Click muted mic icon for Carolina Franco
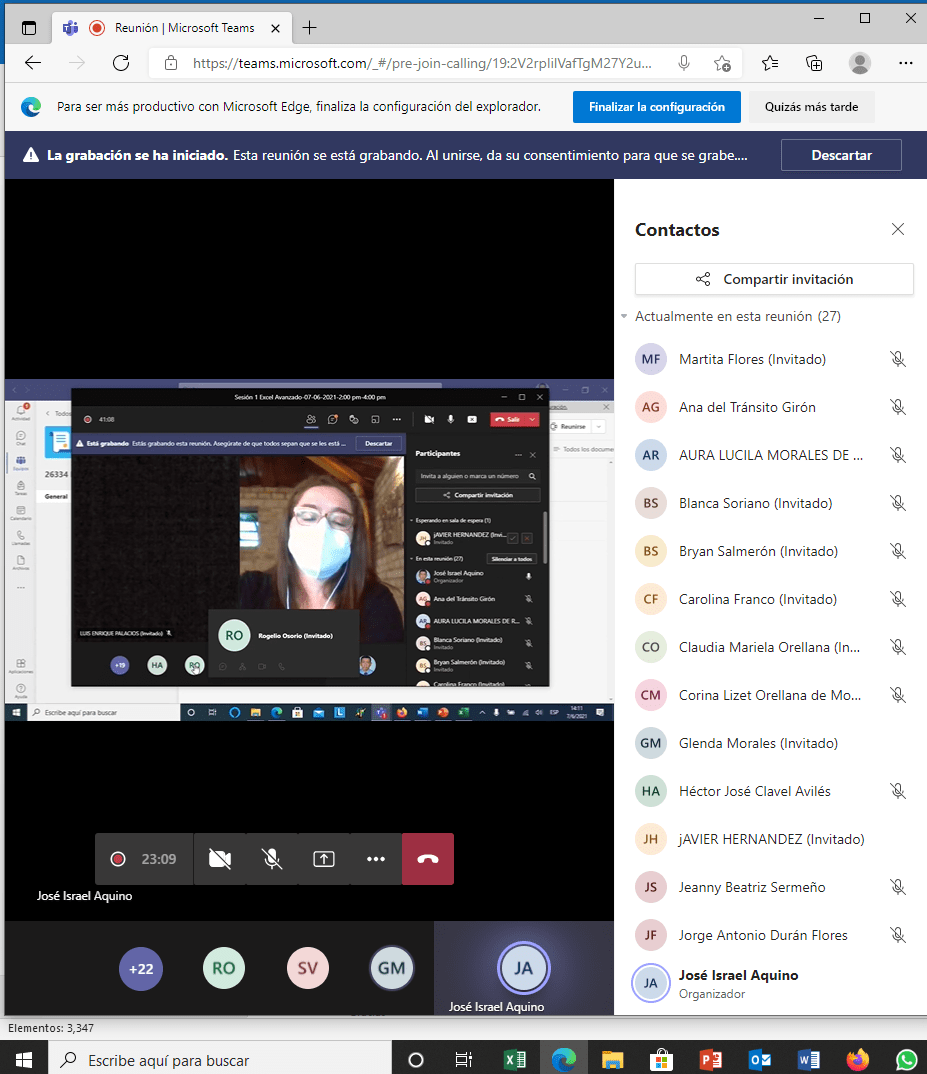927x1074 pixels. click(x=898, y=599)
